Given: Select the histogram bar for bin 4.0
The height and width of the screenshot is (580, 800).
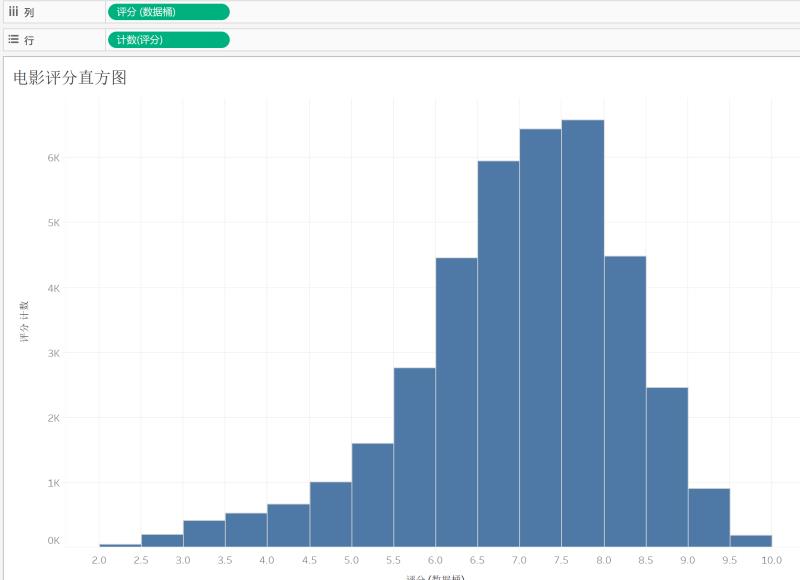Looking at the screenshot, I should (288, 525).
